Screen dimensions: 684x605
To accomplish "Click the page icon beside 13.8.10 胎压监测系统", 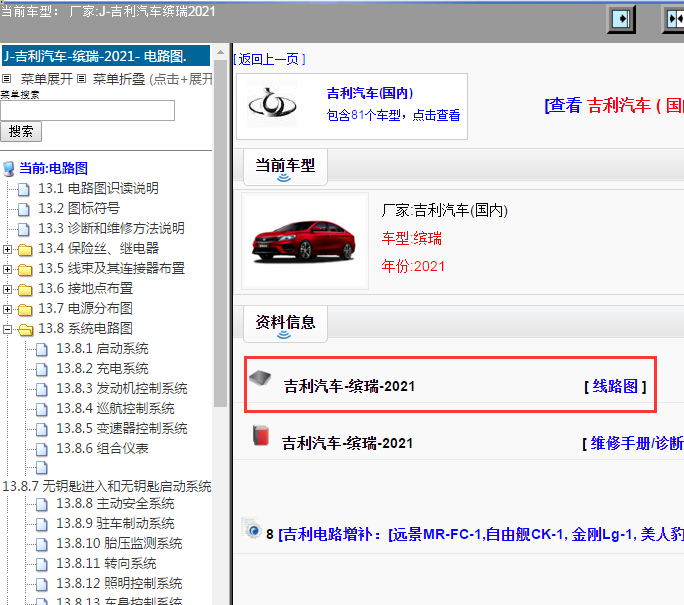I will point(42,545).
